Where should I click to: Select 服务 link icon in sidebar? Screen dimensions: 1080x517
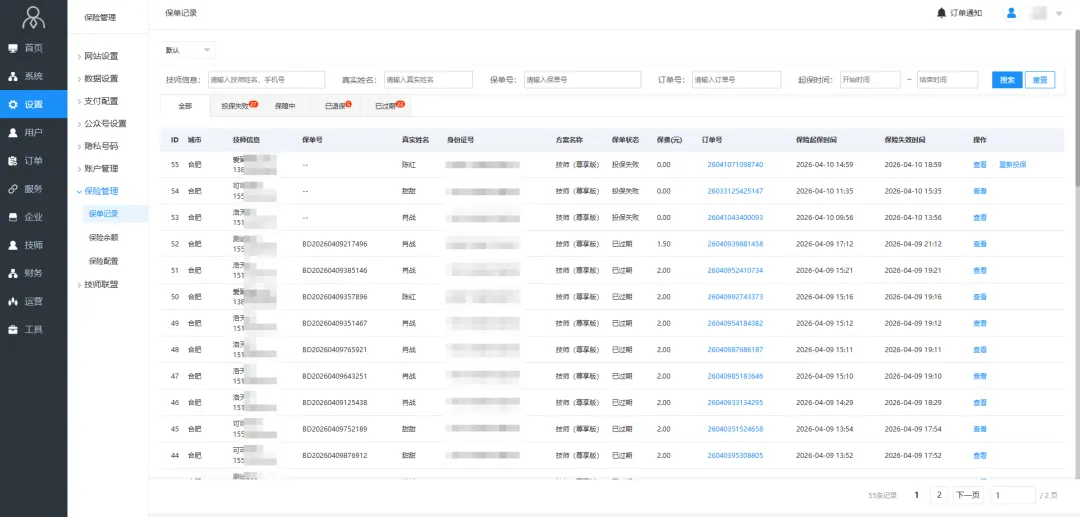(x=14, y=188)
